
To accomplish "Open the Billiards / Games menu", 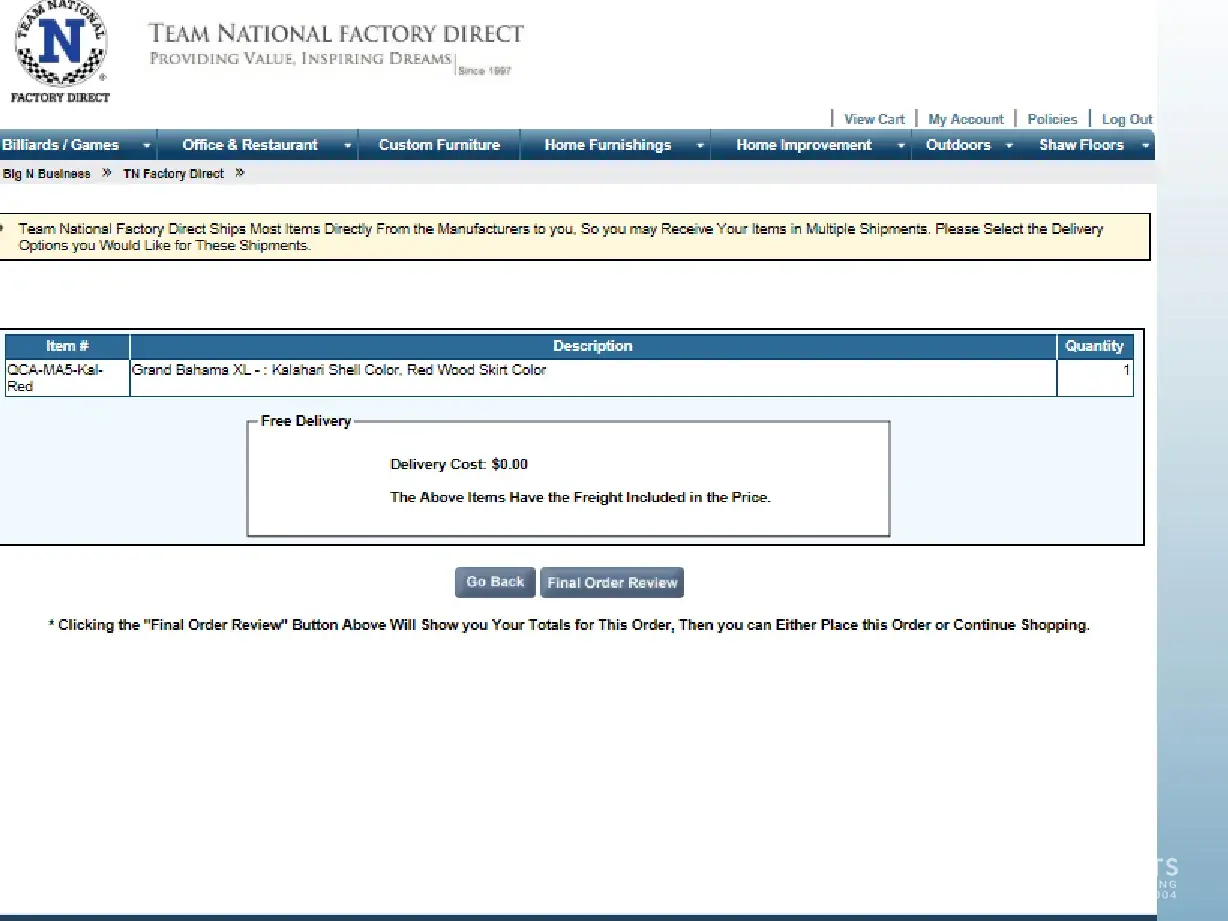I will click(x=61, y=145).
